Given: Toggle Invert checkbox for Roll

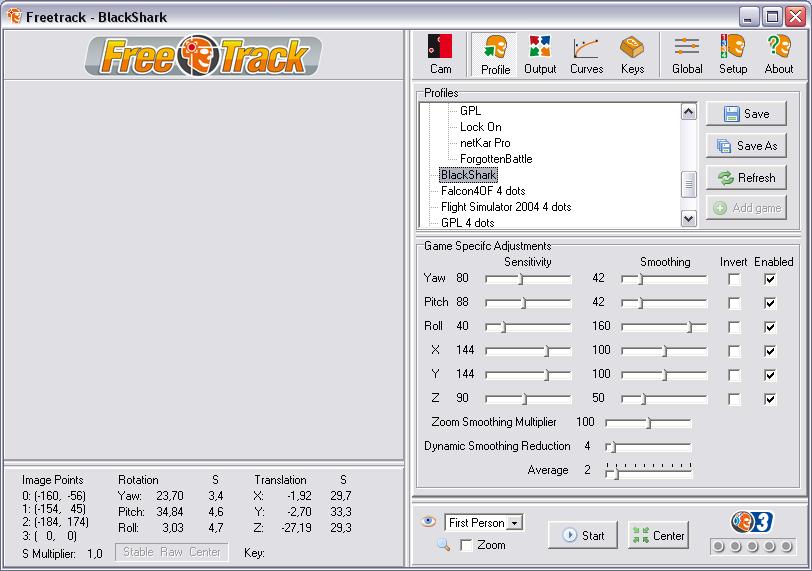Looking at the screenshot, I should tap(734, 327).
